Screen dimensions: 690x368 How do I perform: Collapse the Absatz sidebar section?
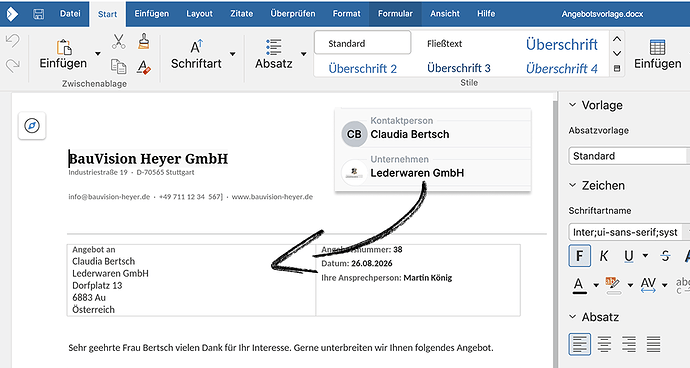[x=573, y=317]
